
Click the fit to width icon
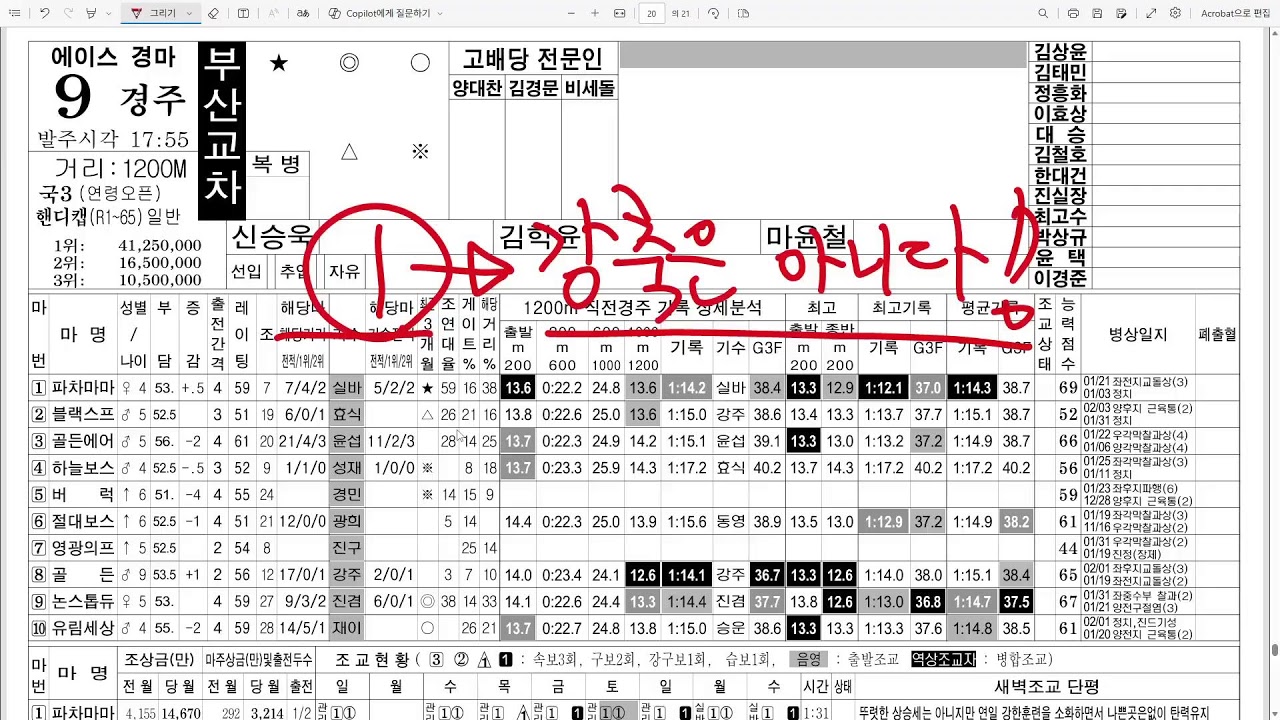tap(620, 13)
